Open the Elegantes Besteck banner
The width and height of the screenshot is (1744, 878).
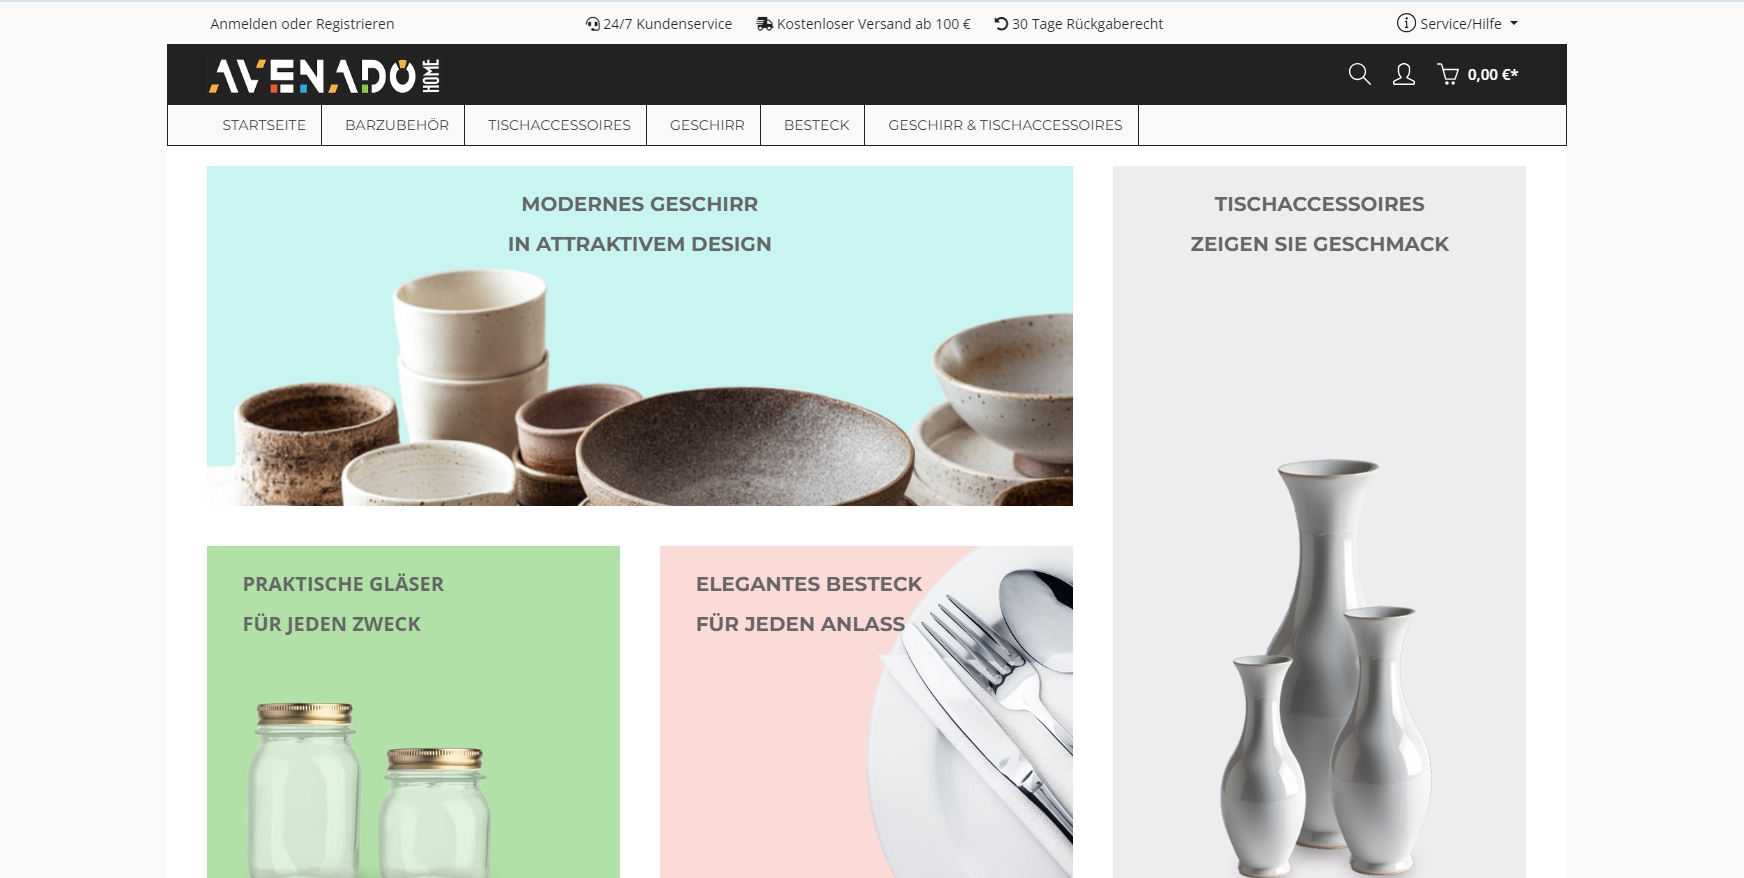tap(866, 712)
